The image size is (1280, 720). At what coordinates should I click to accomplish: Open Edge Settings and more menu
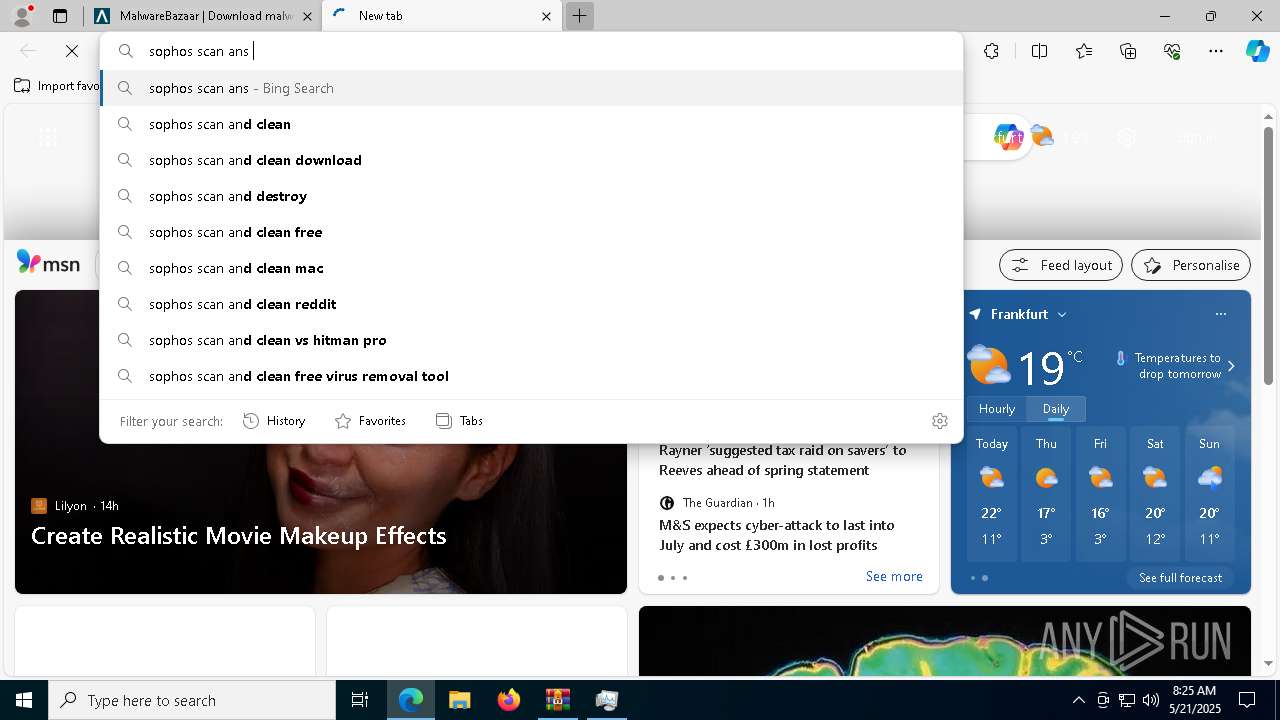(x=1216, y=51)
